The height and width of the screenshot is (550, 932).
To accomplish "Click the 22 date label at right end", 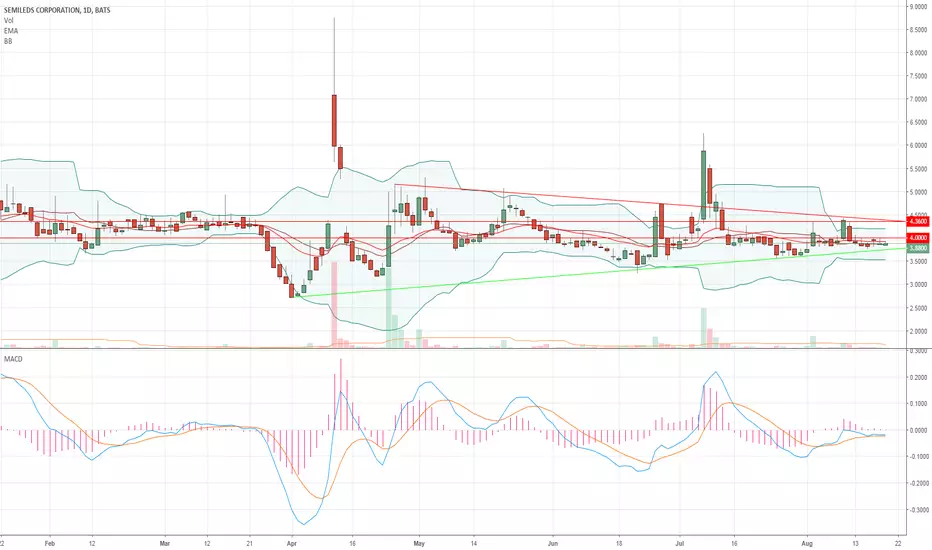I will (898, 543).
